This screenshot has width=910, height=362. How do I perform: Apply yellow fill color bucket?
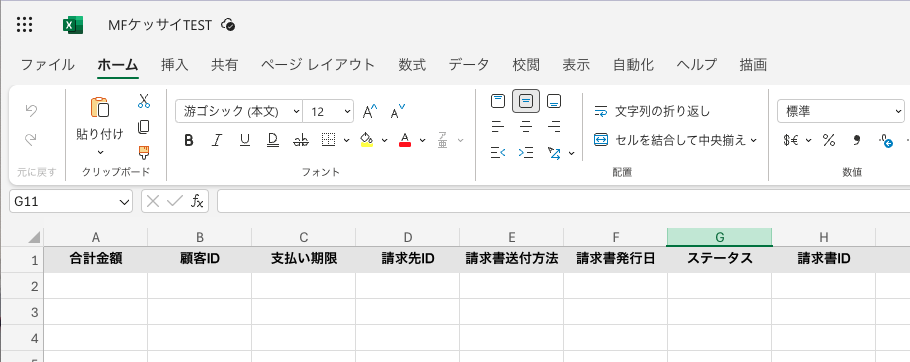click(x=366, y=140)
